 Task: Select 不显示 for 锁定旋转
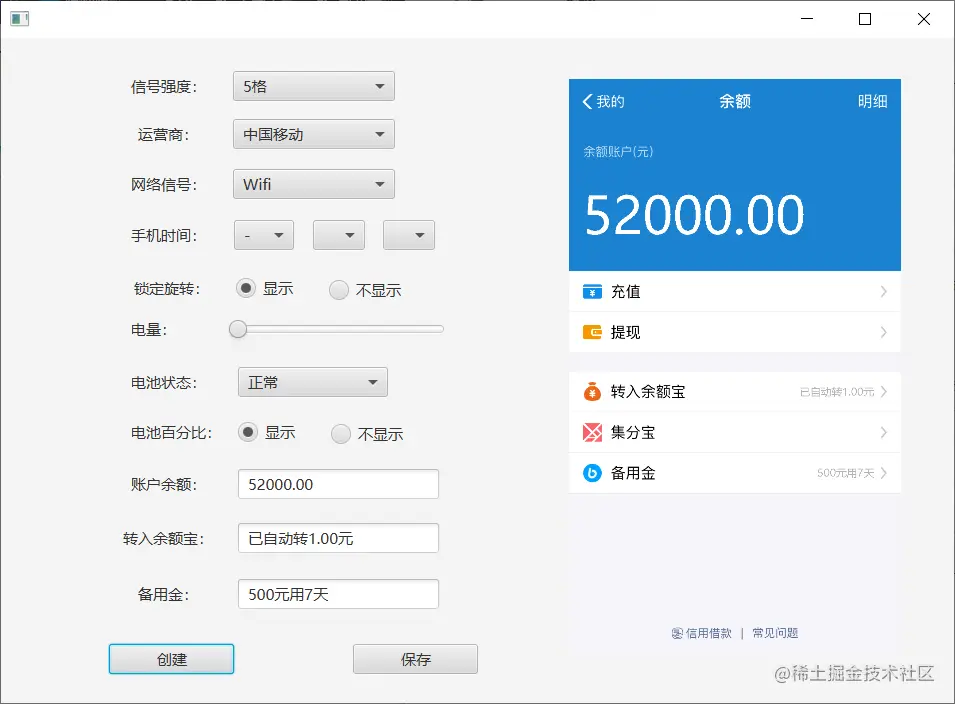339,290
